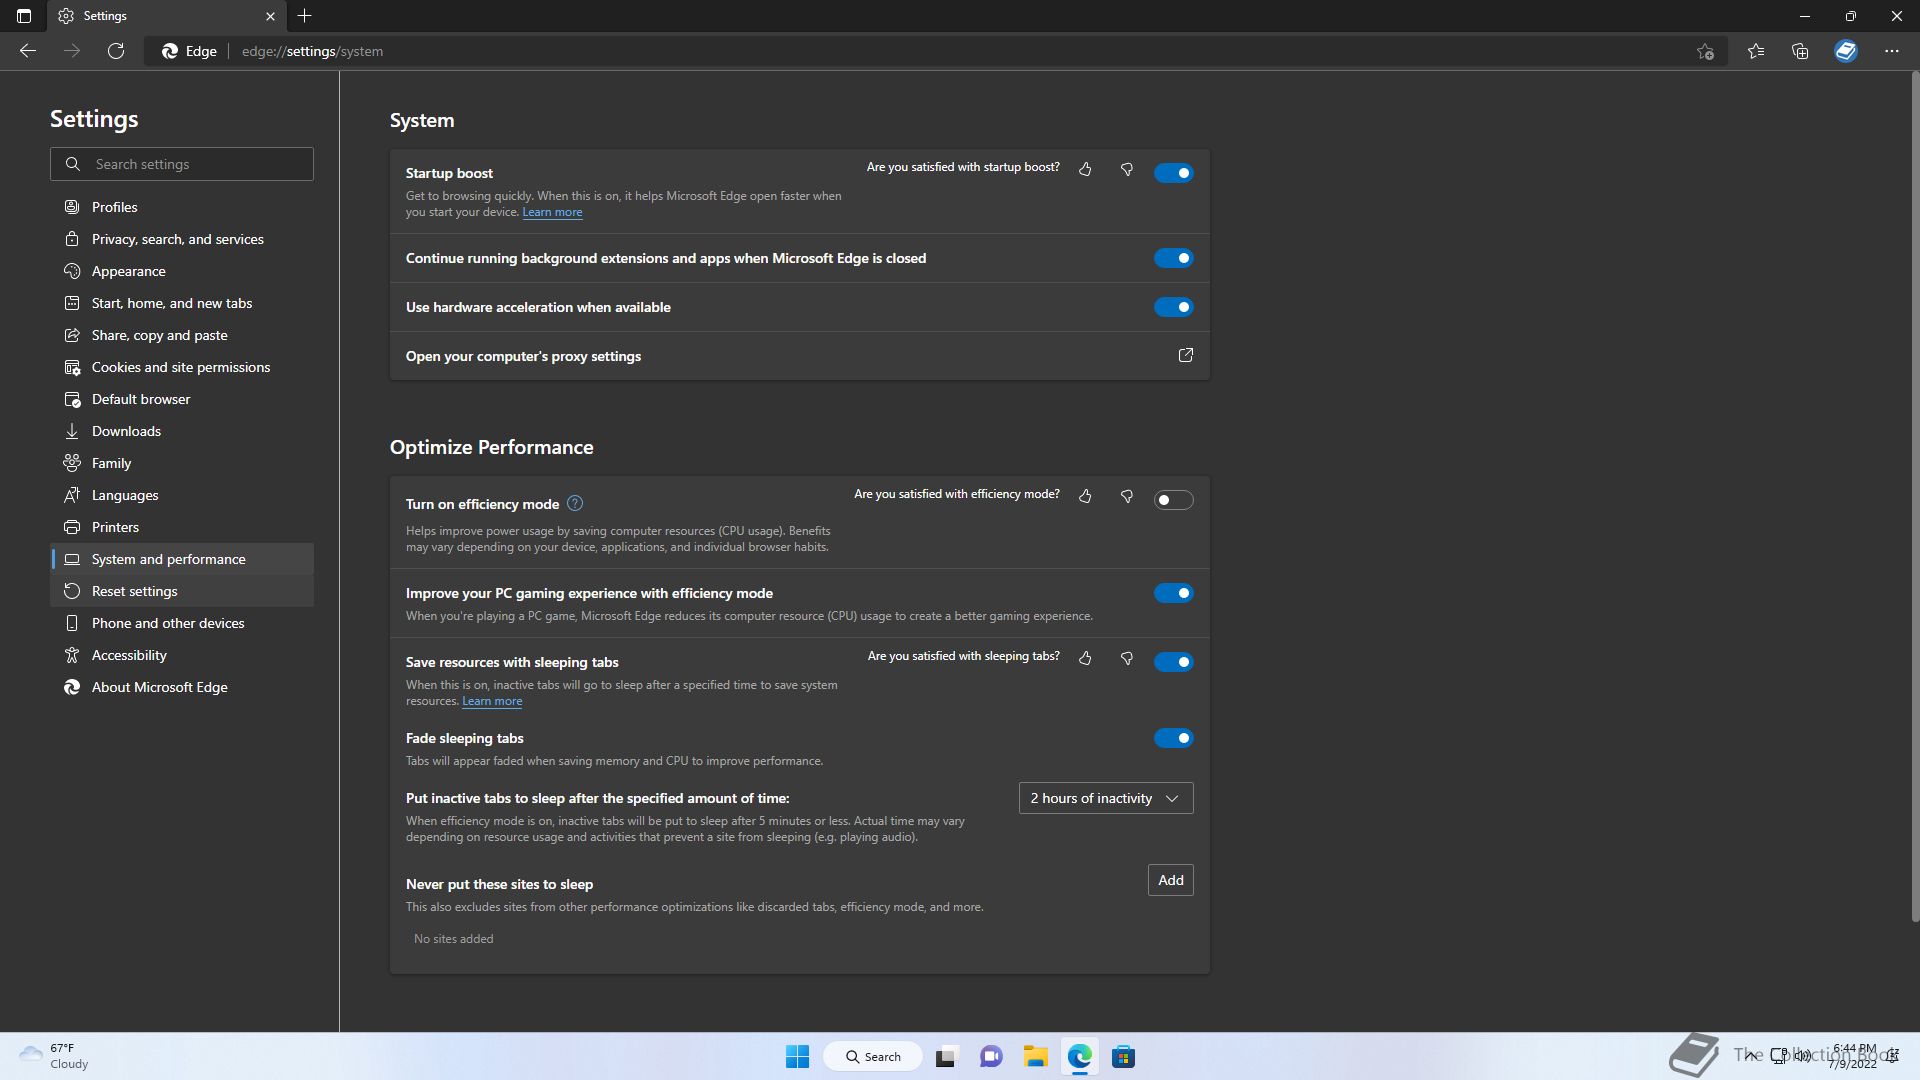Toggle PC gaming efficiency mode switch
The image size is (1920, 1080).
pos(1173,593)
